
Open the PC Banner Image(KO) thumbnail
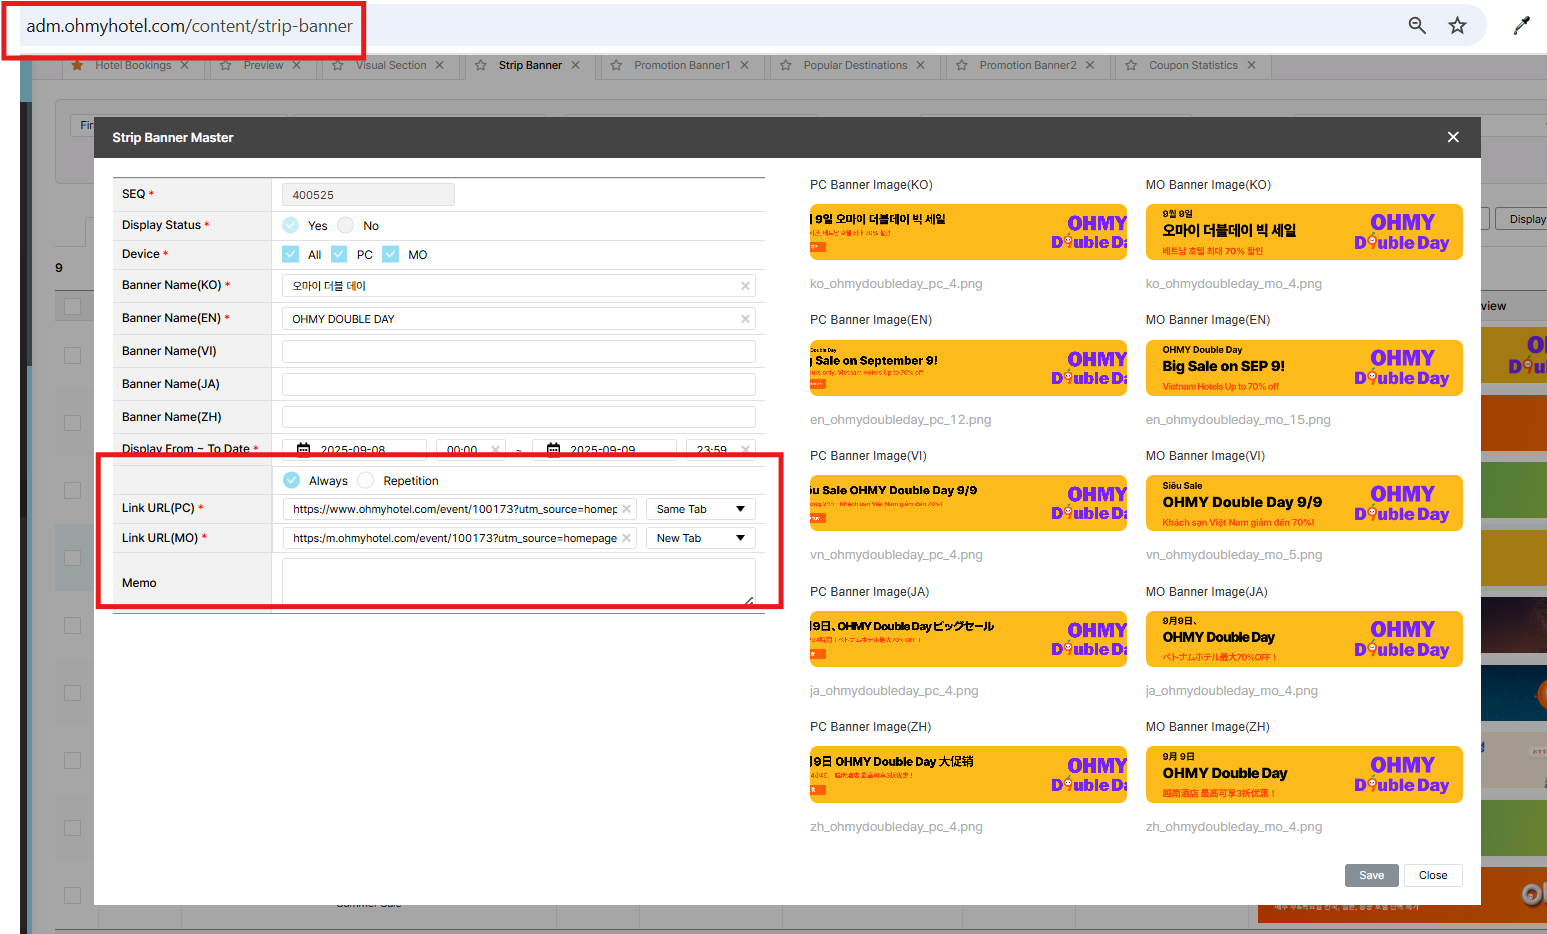click(968, 232)
